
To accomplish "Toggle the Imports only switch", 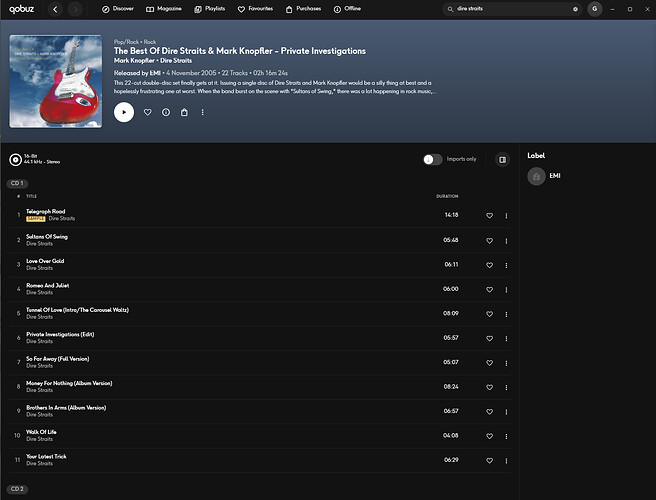I will (433, 159).
